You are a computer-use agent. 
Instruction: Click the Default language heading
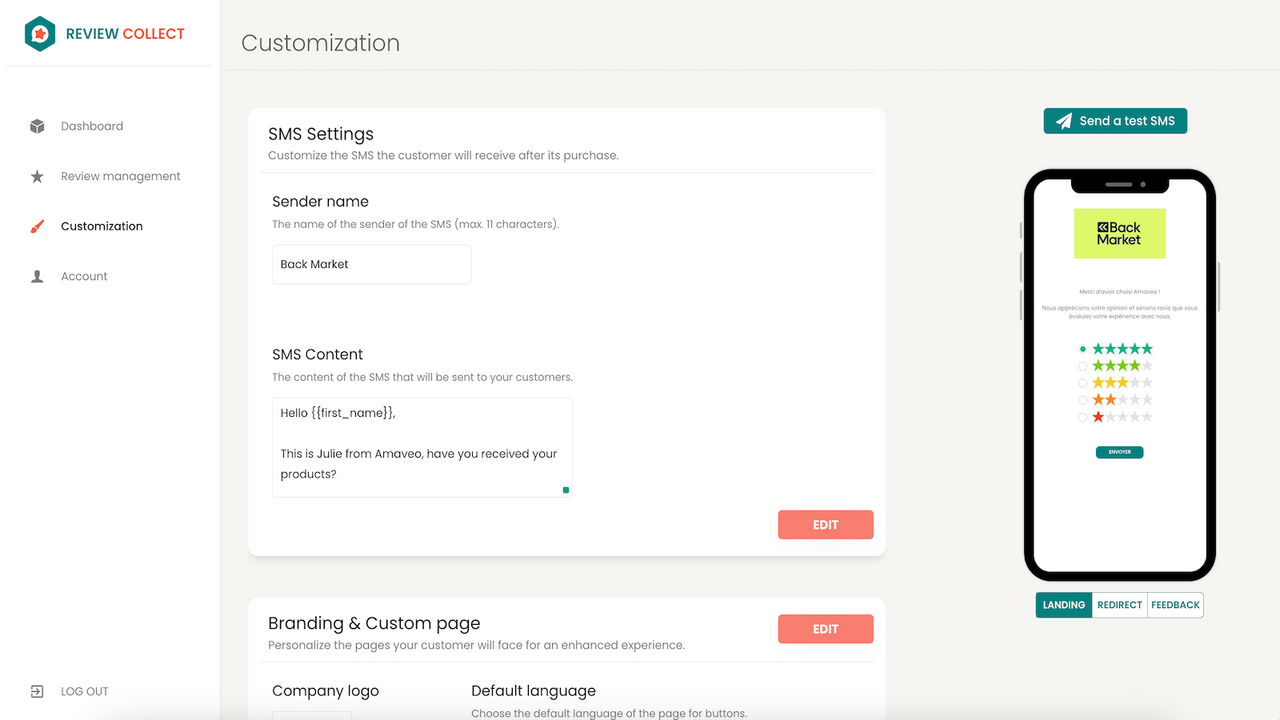click(x=533, y=691)
